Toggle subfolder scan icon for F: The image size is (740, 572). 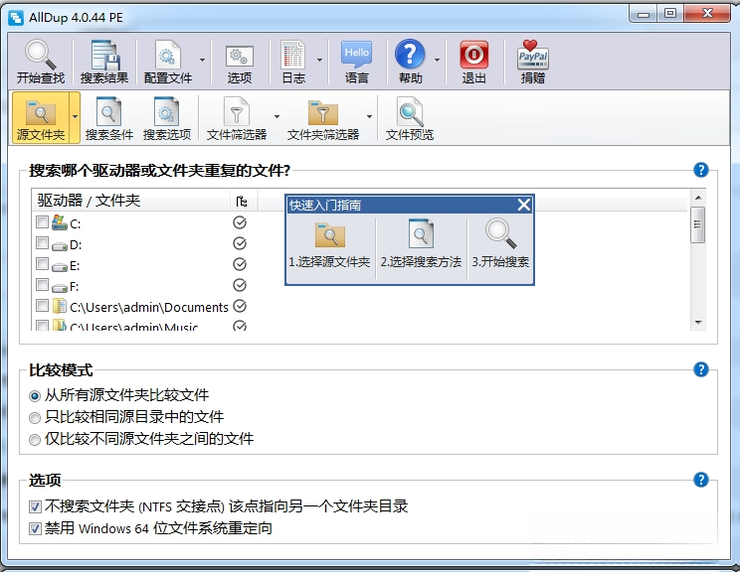click(x=240, y=285)
